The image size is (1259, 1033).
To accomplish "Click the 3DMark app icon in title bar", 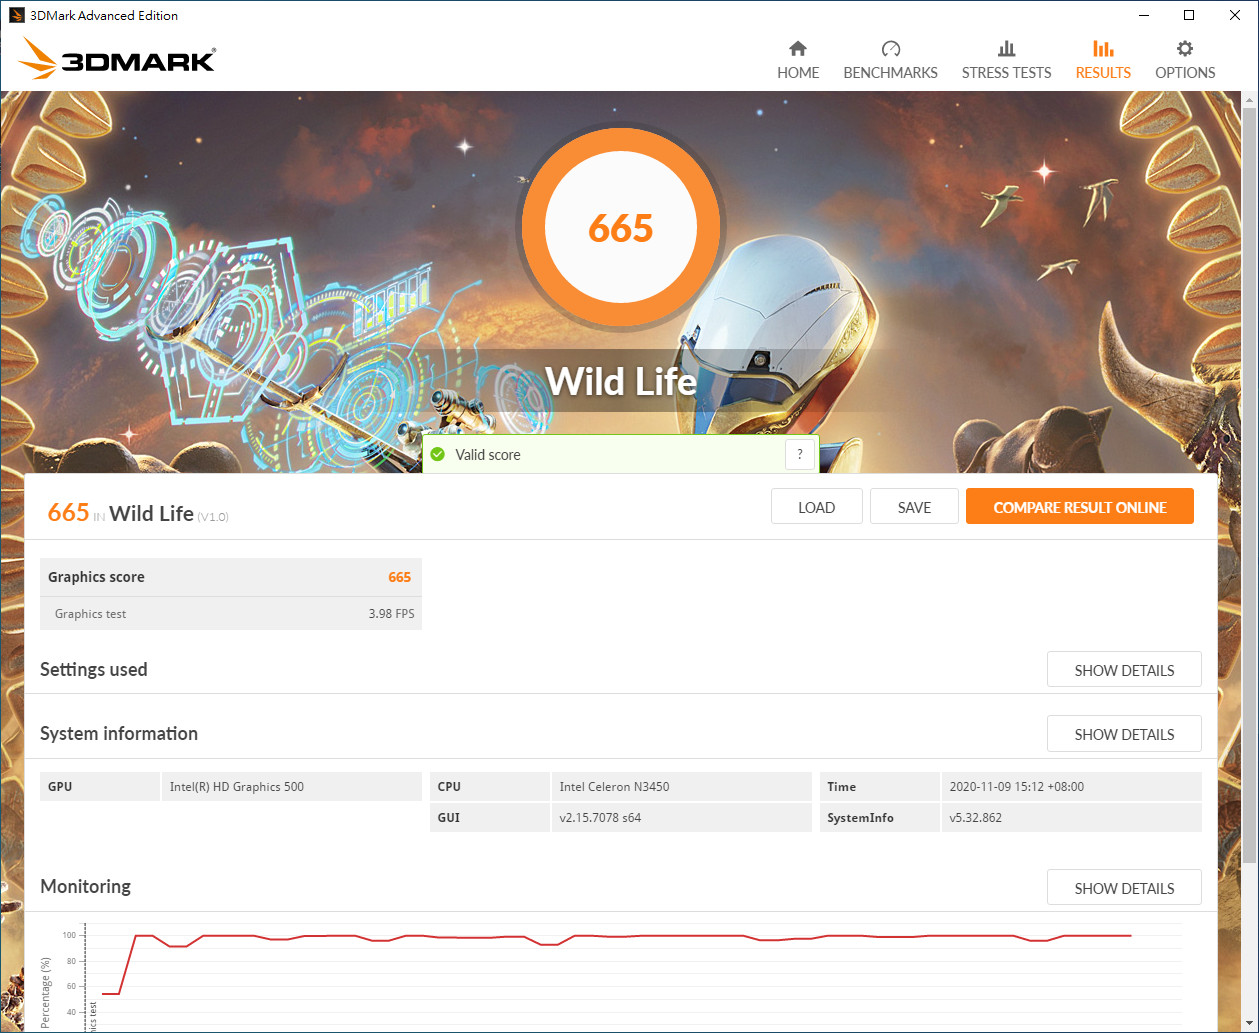I will click(16, 15).
